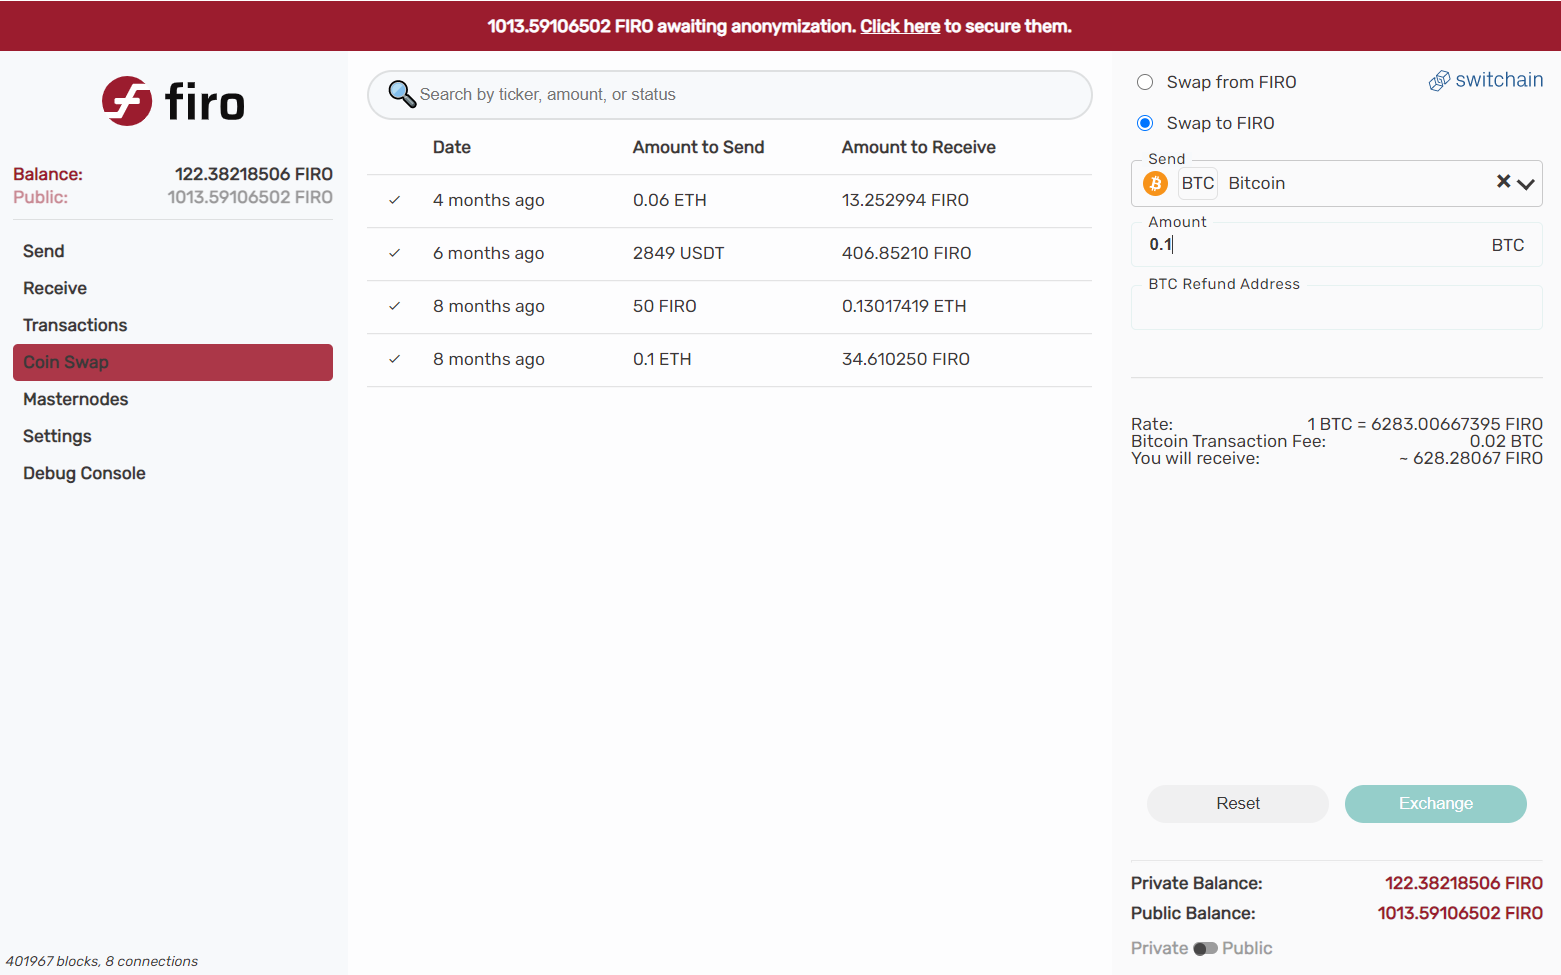Click the search magnifier icon
Viewport: 1561px width, 975px height.
pos(402,94)
